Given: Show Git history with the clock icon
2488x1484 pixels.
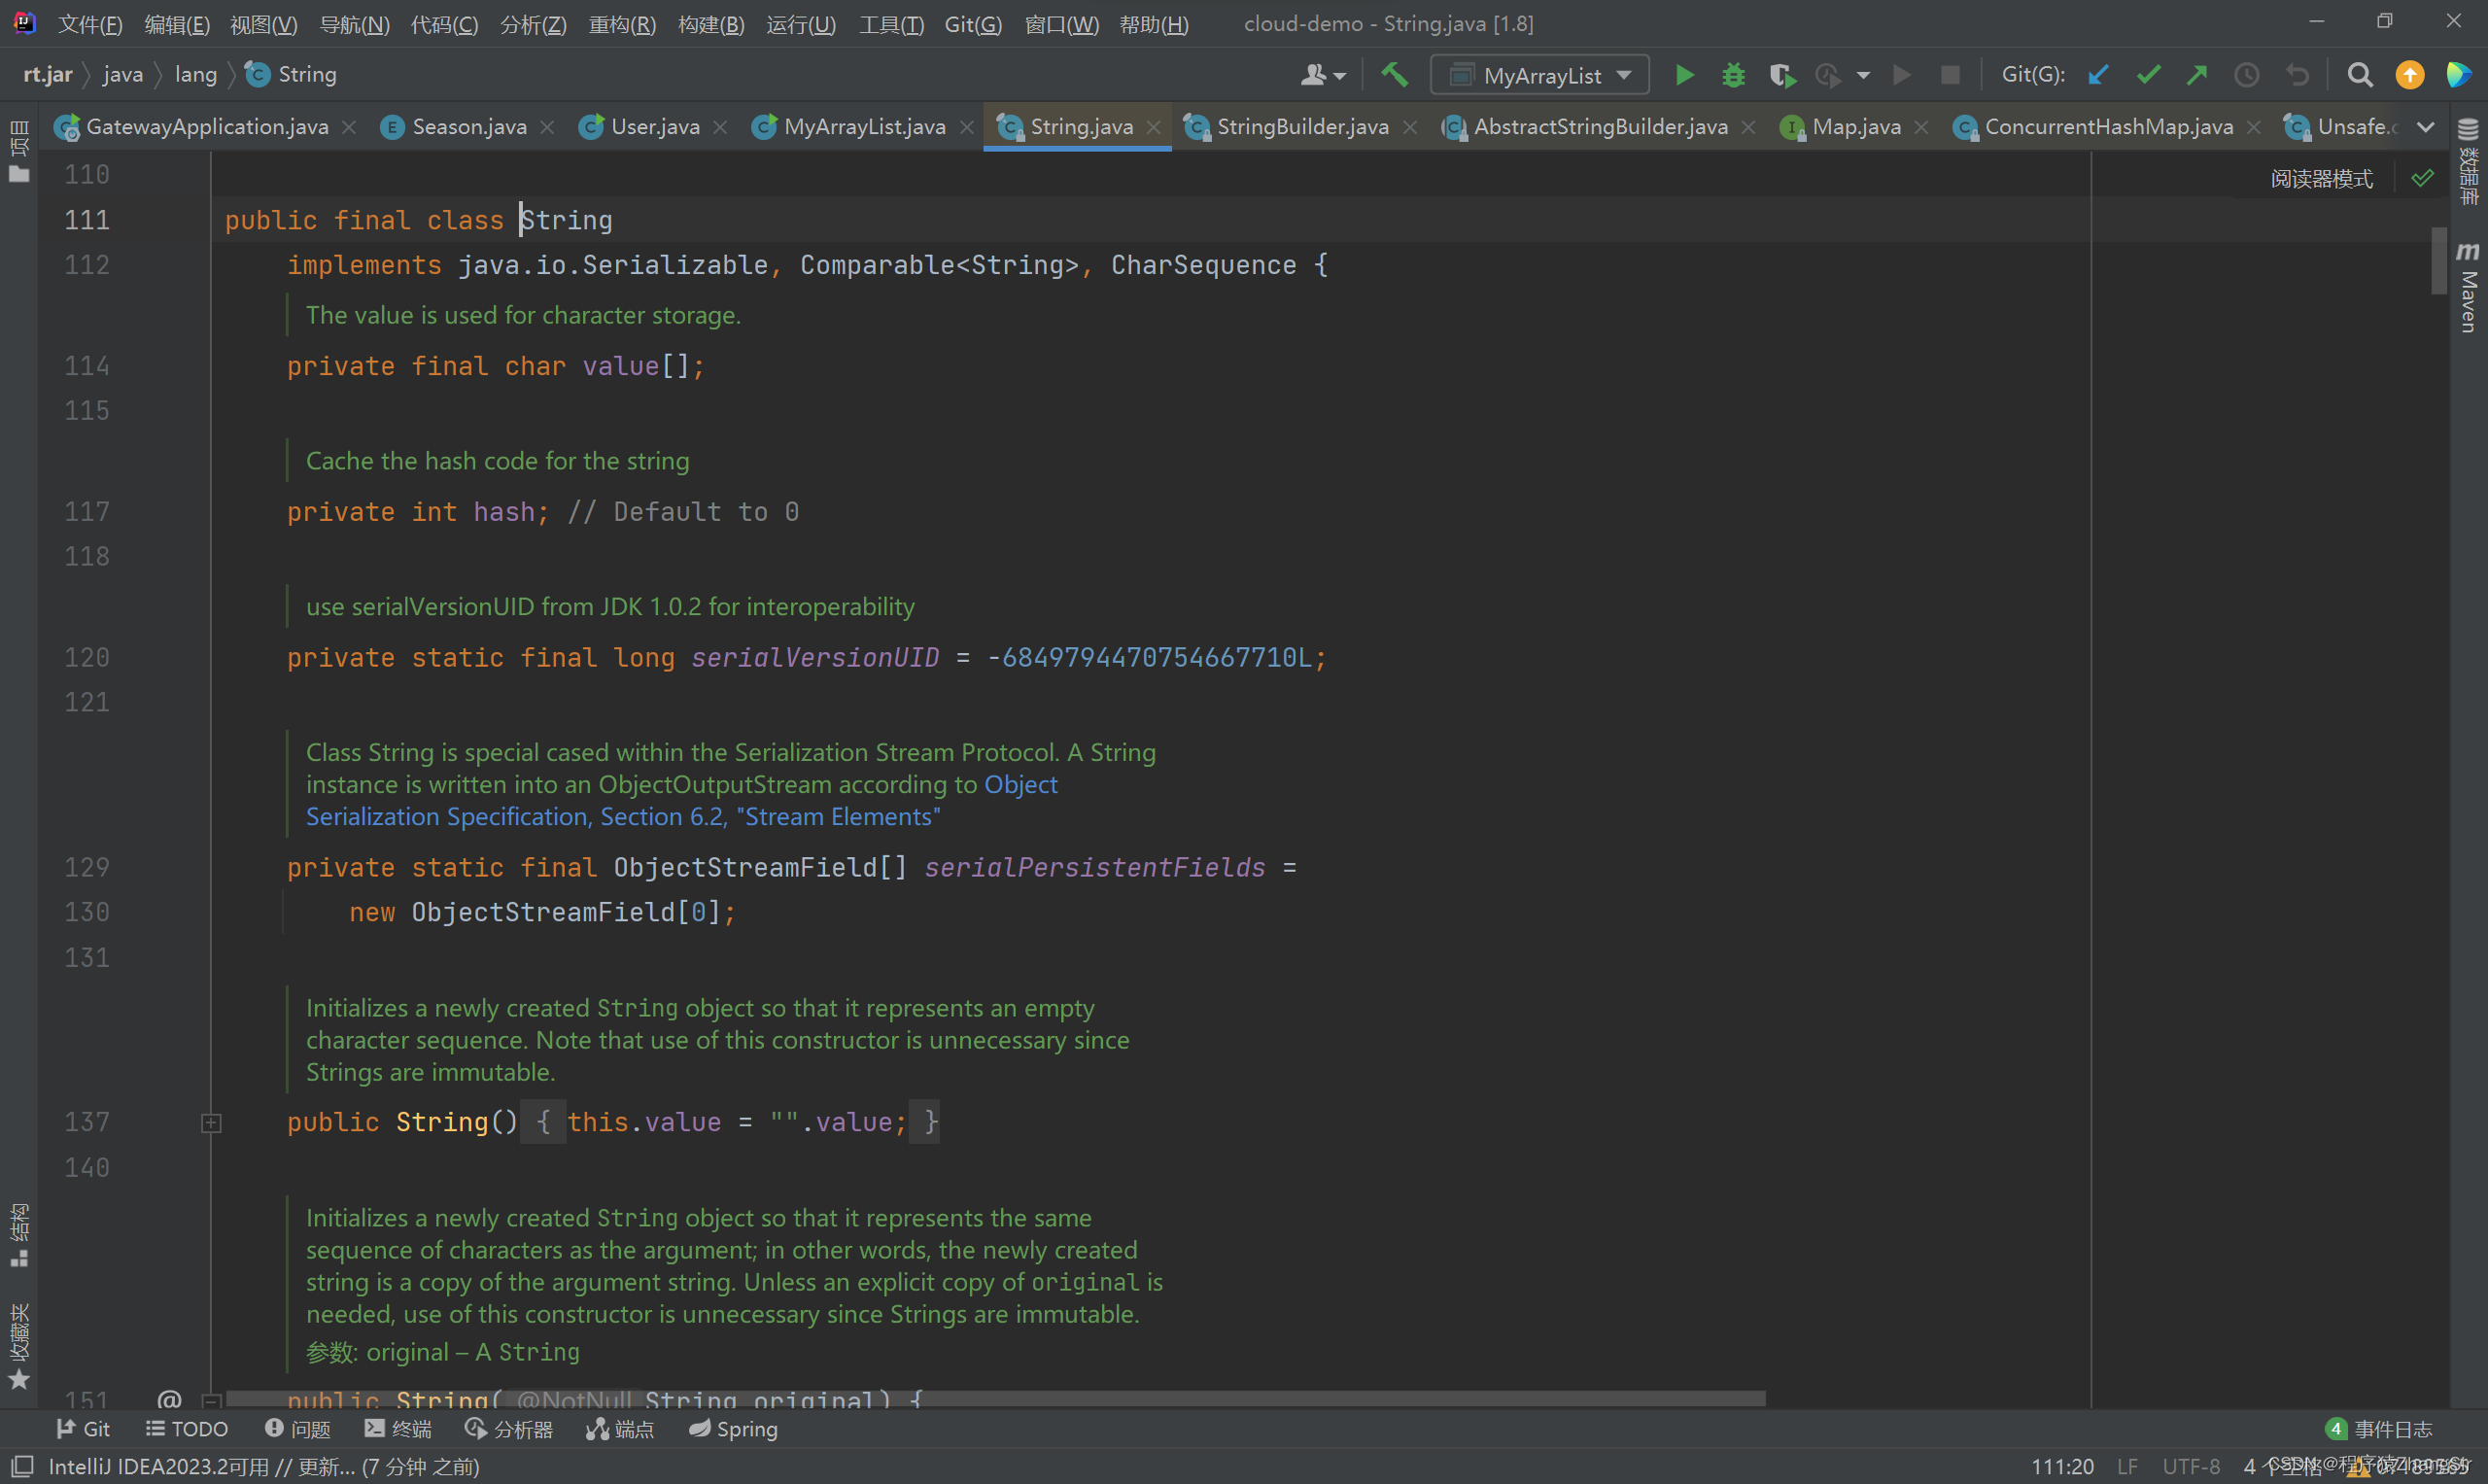Looking at the screenshot, I should (x=2246, y=75).
